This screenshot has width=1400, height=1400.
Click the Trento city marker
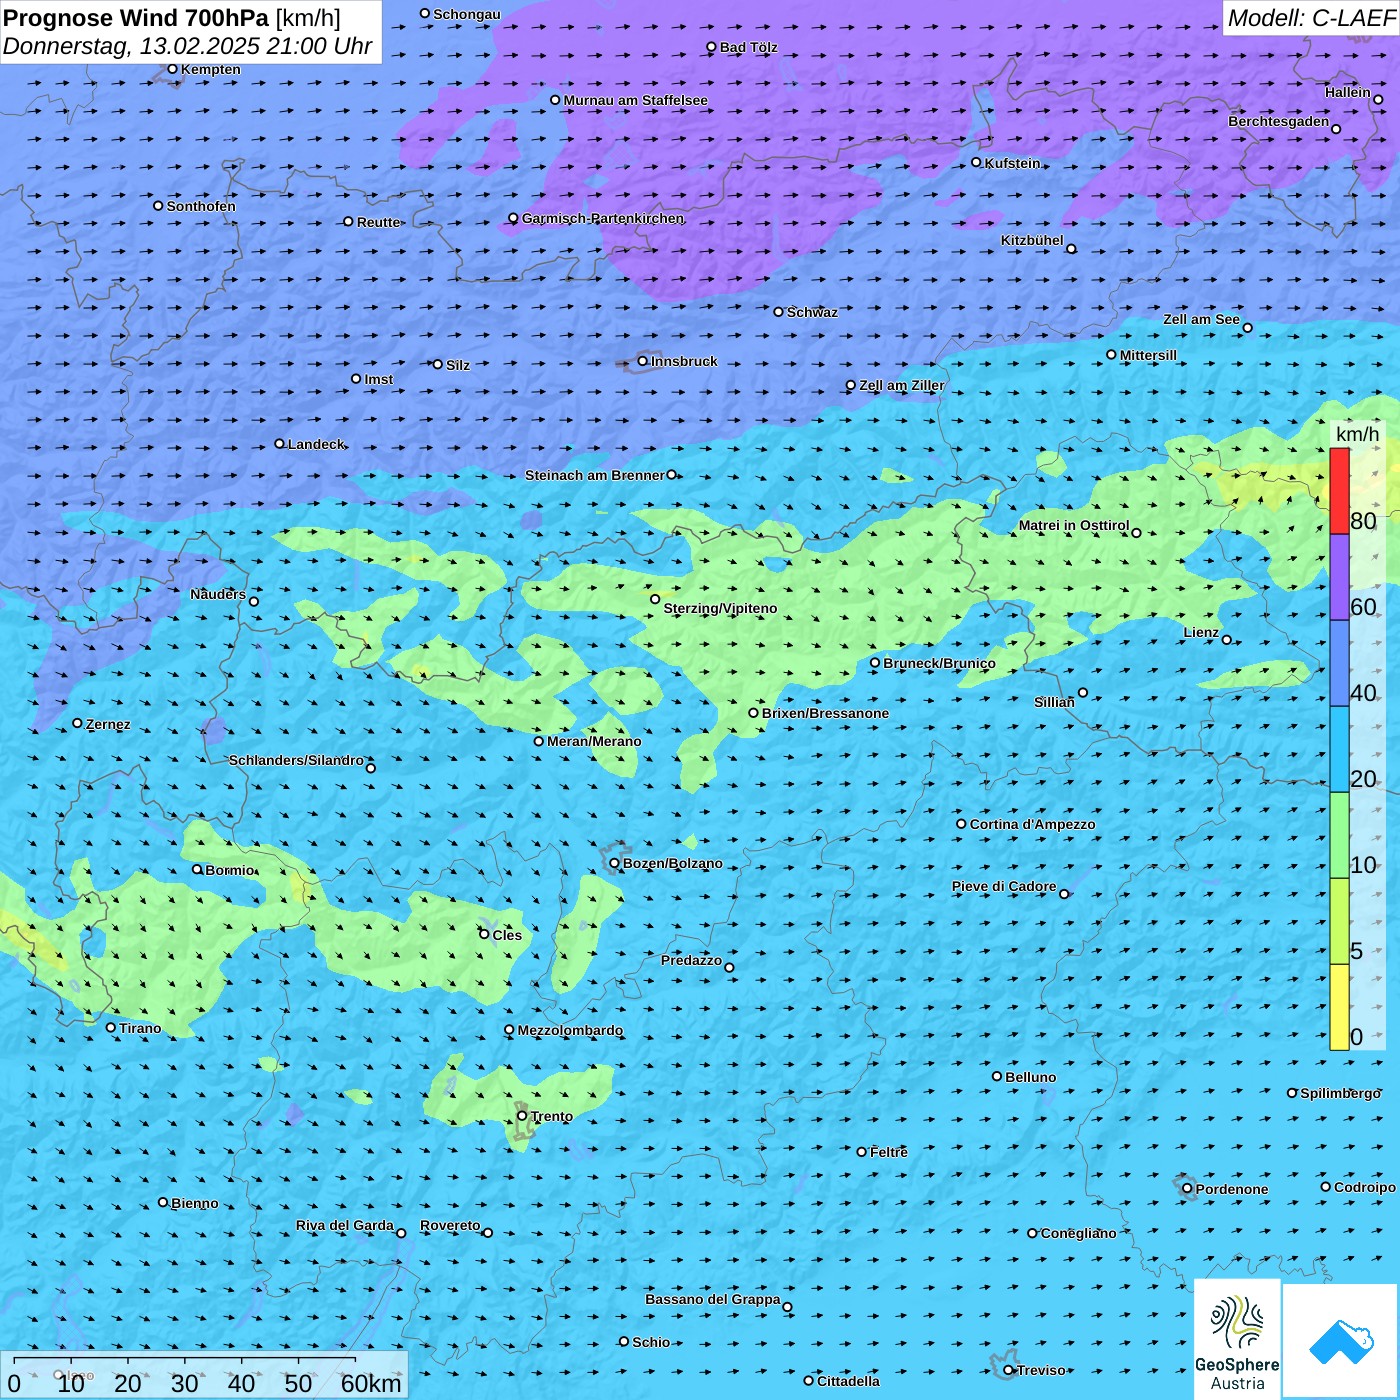tap(522, 1116)
